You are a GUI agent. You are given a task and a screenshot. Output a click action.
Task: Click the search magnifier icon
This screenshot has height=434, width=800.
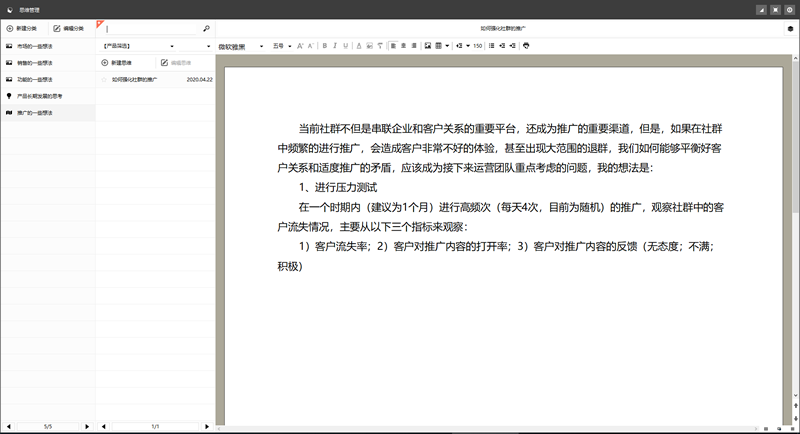(206, 29)
